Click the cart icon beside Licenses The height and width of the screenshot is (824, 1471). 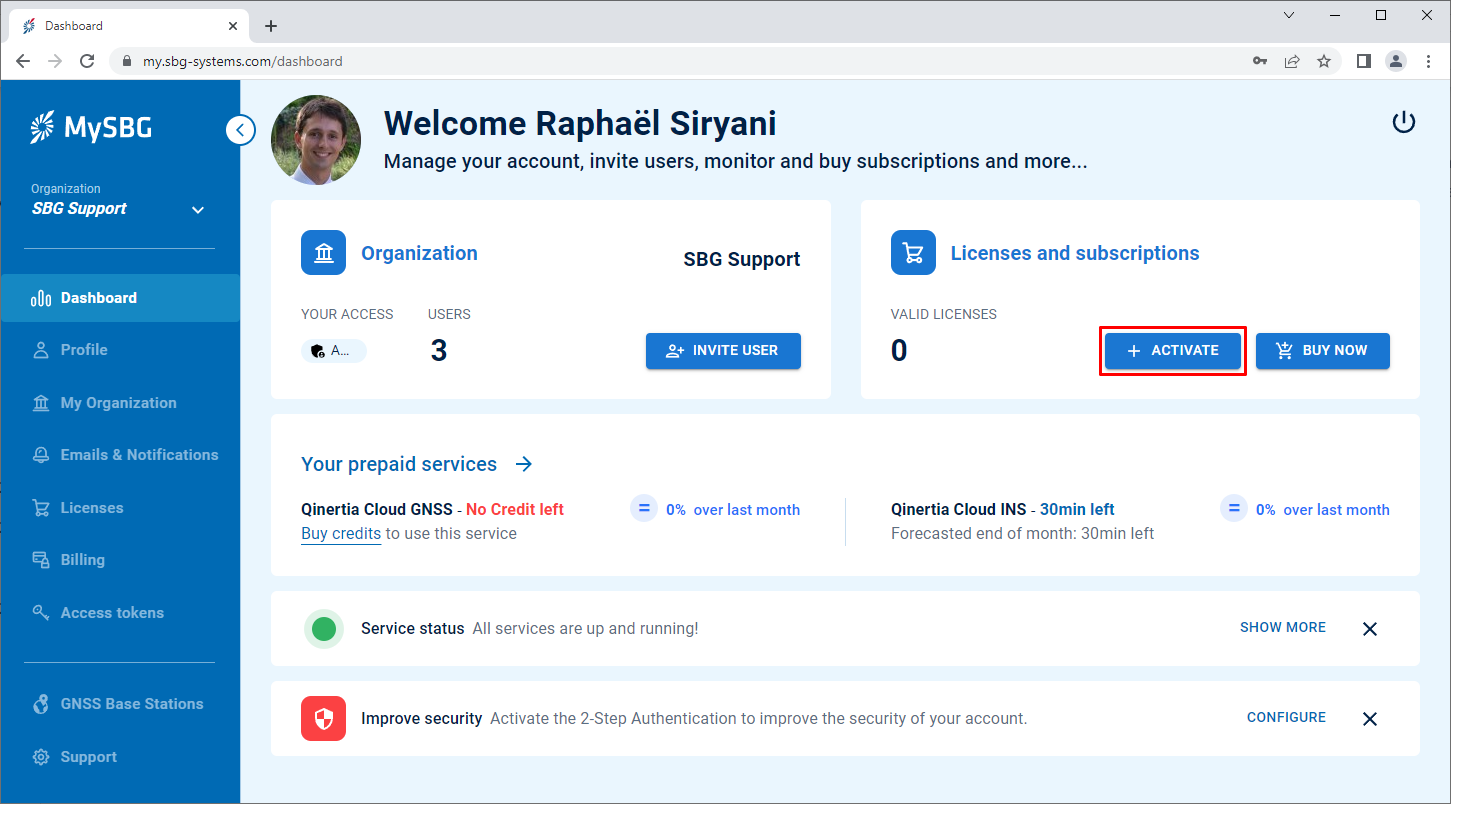pyautogui.click(x=41, y=508)
